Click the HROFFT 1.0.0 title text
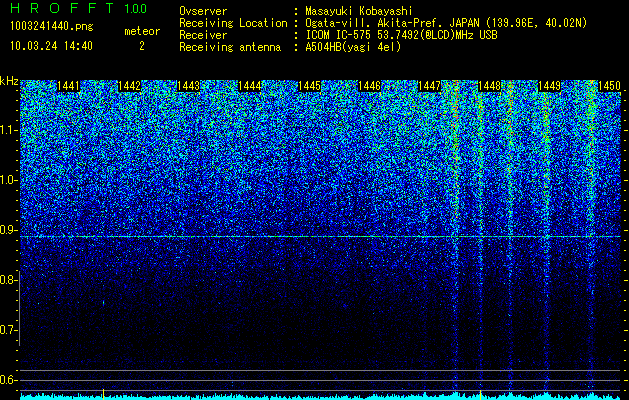 pyautogui.click(x=79, y=8)
